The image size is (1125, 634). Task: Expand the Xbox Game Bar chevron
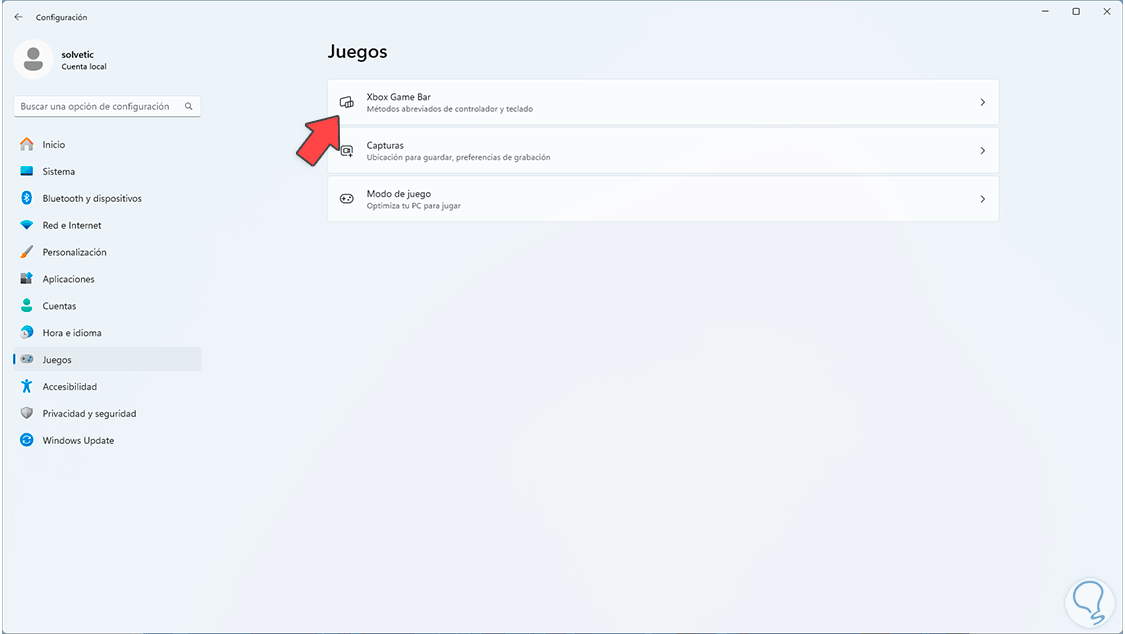click(x=982, y=102)
